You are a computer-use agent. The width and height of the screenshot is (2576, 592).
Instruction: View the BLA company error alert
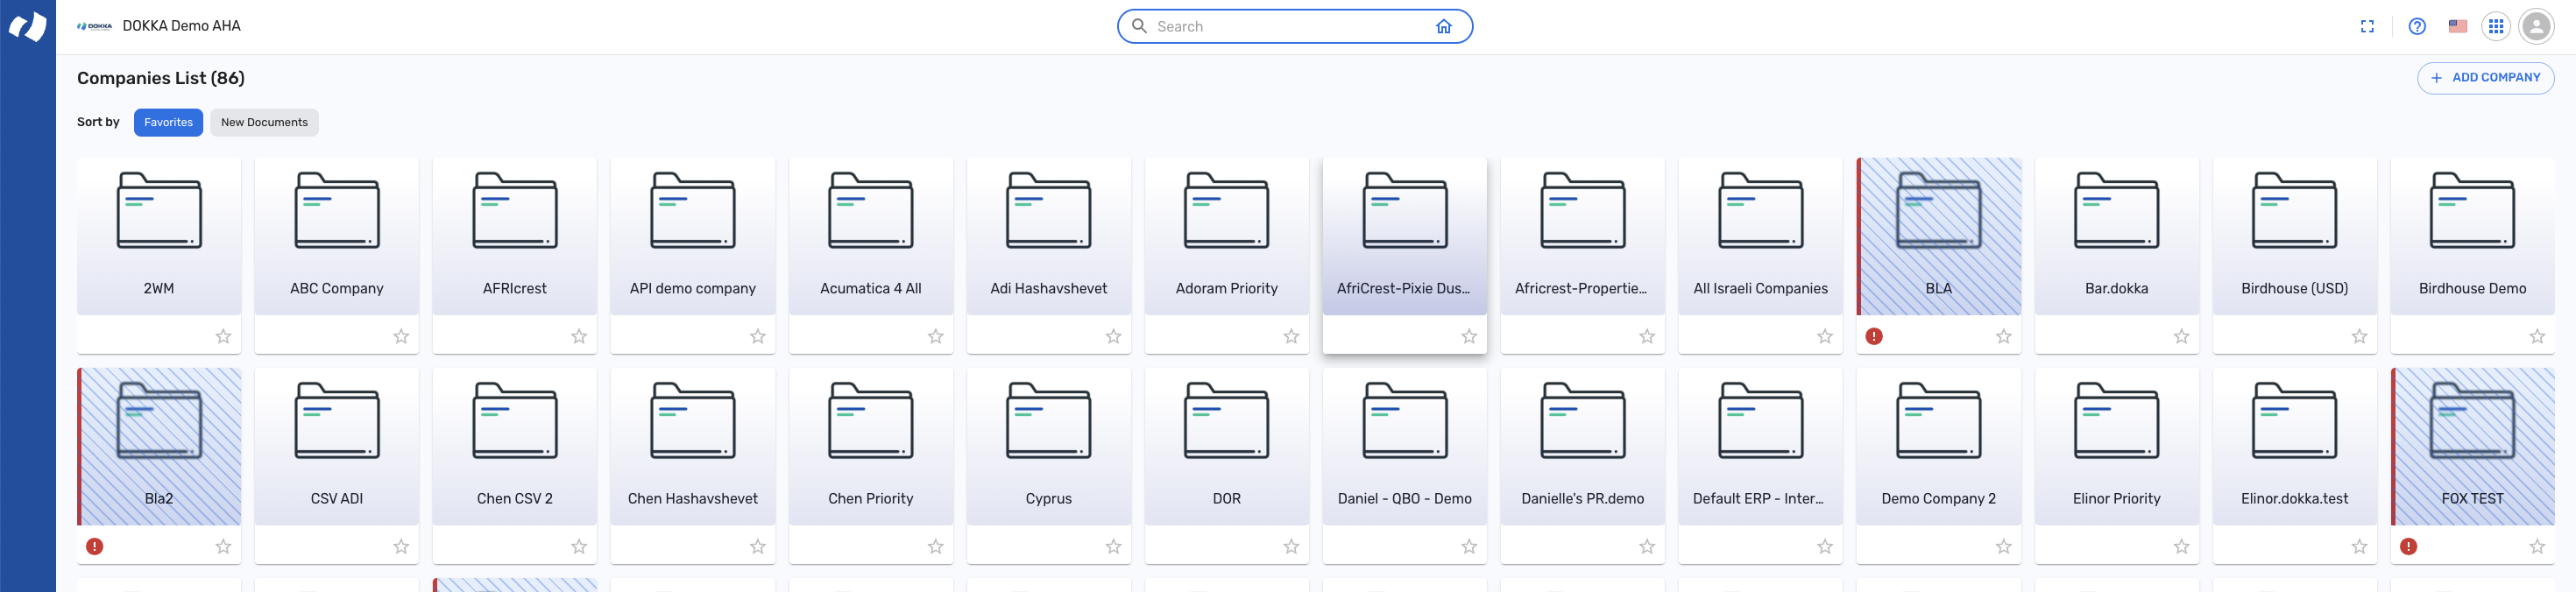[1873, 336]
